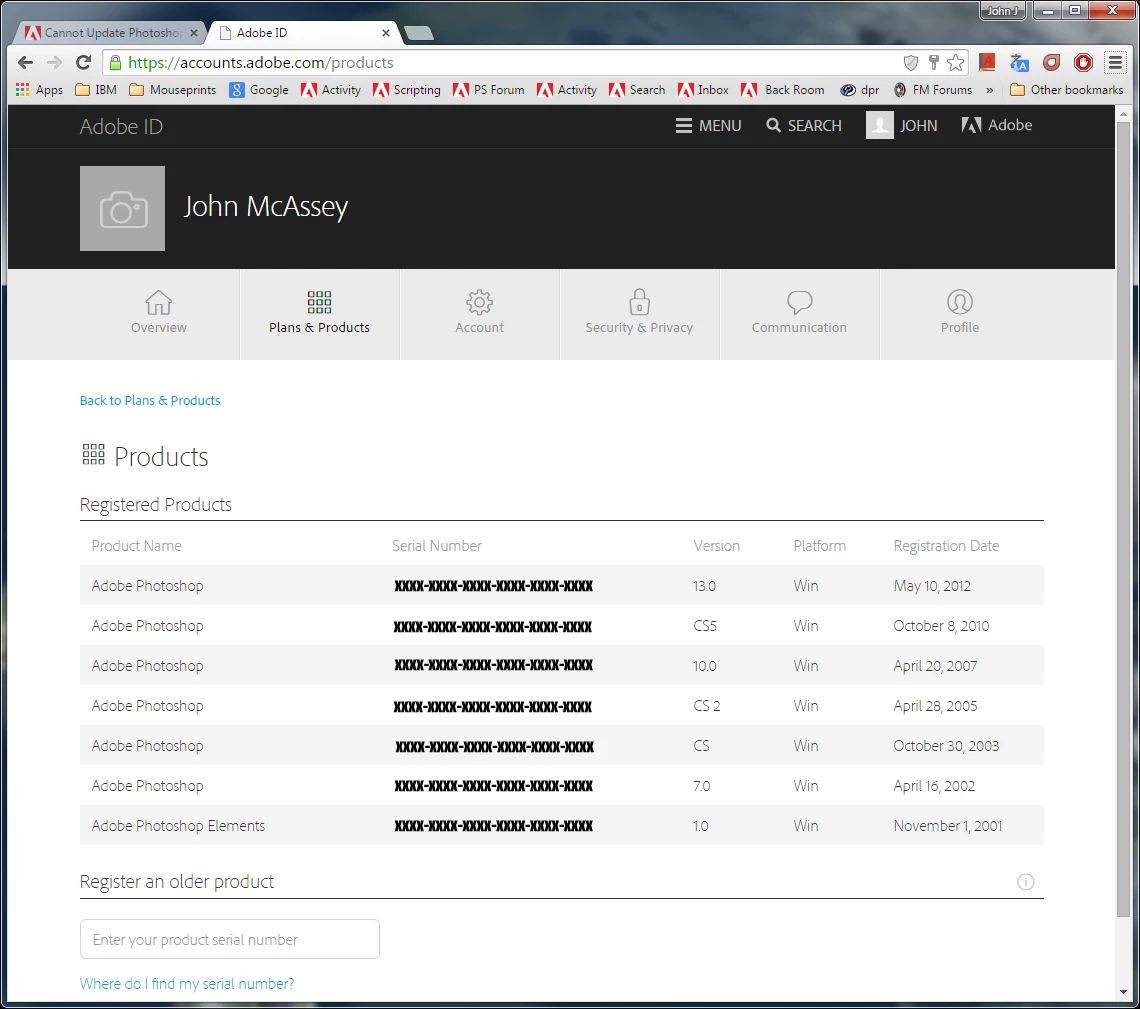The width and height of the screenshot is (1140, 1009).
Task: Click the key icon in the address bar
Action: pyautogui.click(x=934, y=63)
